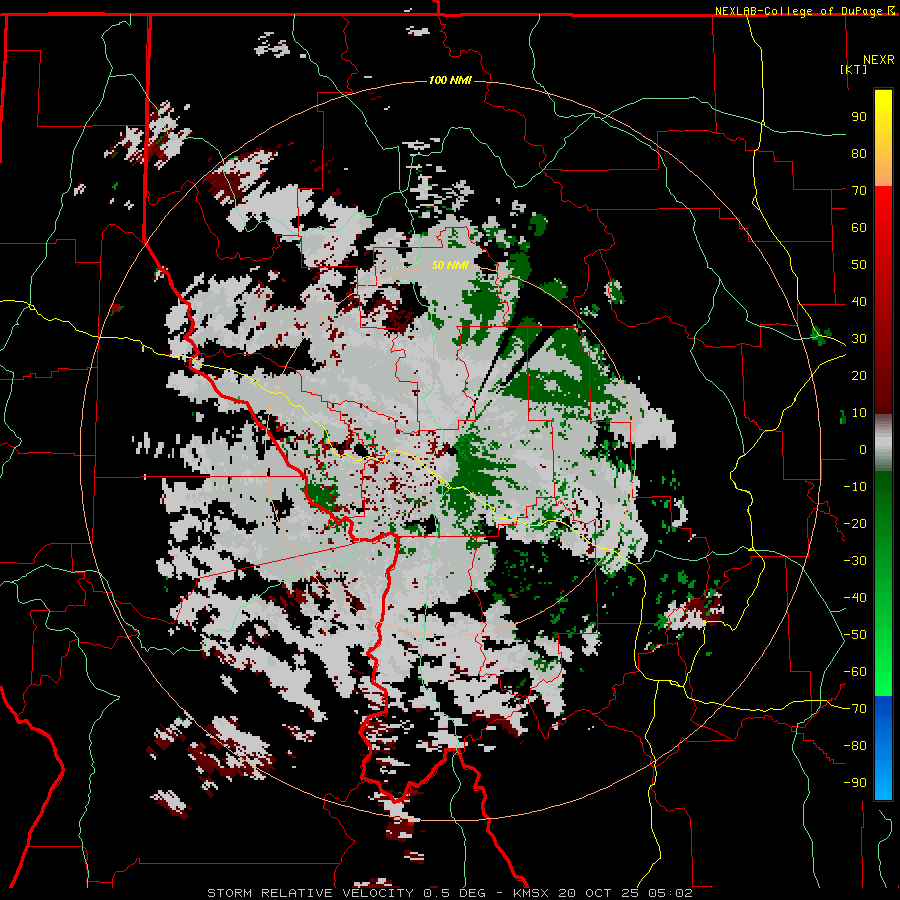
Task: Click the -20 knot scale label
Action: coord(855,523)
